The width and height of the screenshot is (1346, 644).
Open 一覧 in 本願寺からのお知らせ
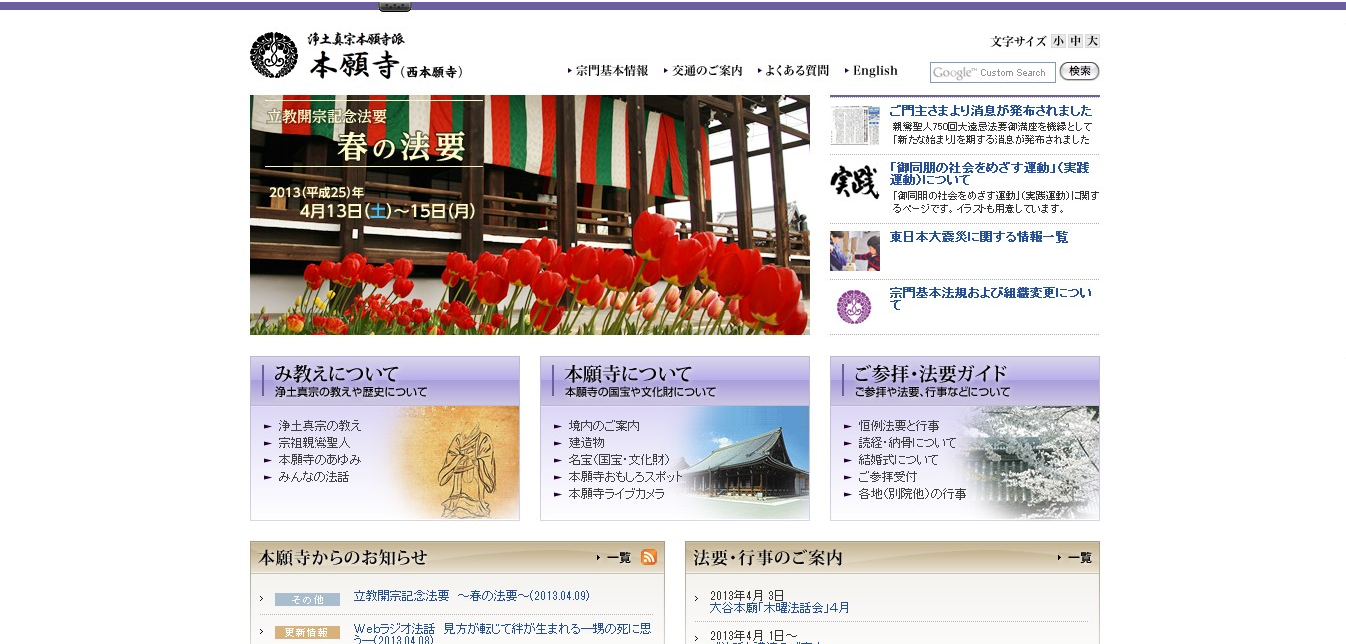pos(618,558)
